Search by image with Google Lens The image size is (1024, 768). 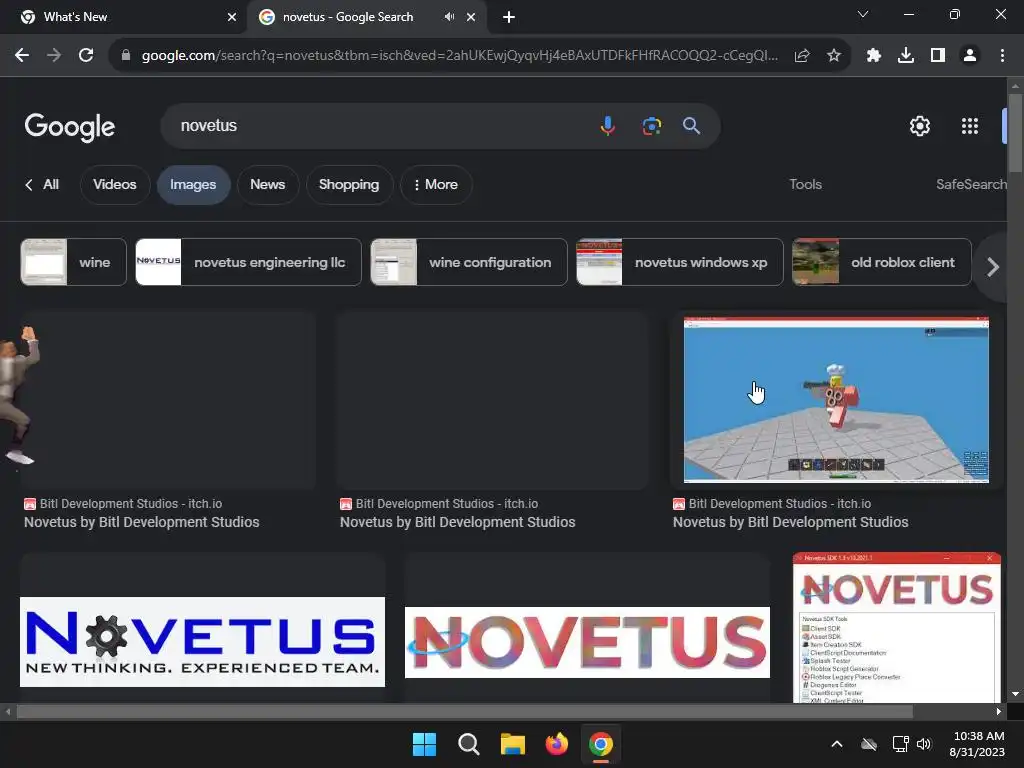pyautogui.click(x=651, y=125)
